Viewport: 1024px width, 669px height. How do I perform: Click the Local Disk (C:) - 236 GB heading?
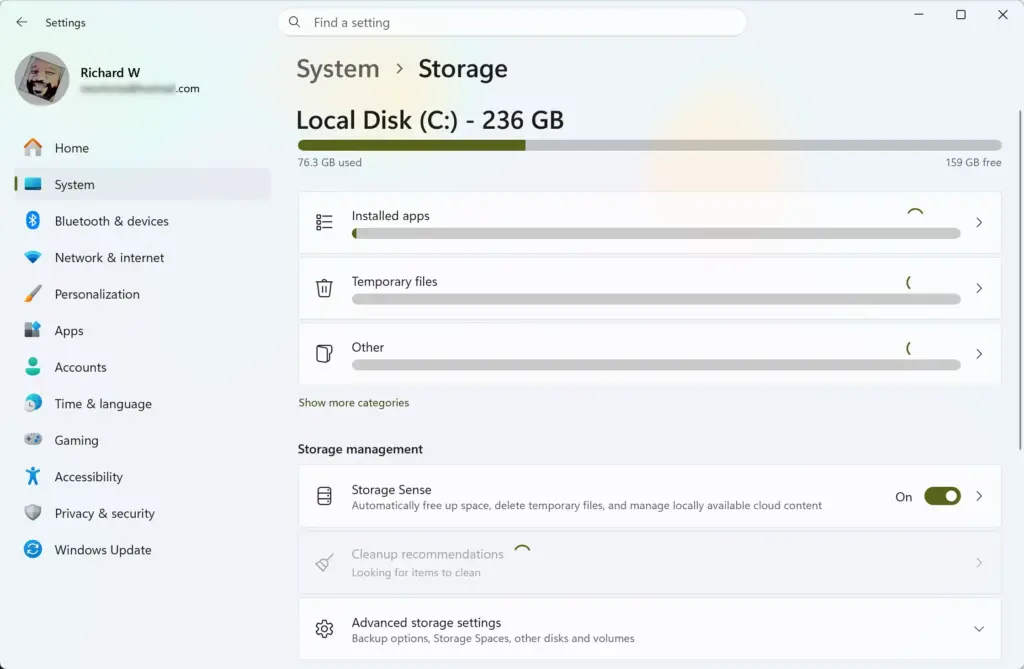point(430,120)
